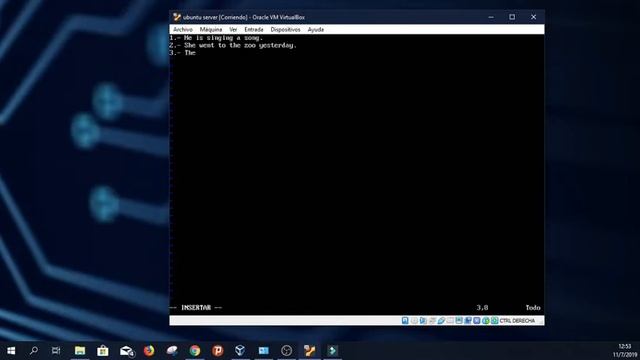This screenshot has width=640, height=360.
Task: Click the mouse integration status icon
Action: [486, 321]
